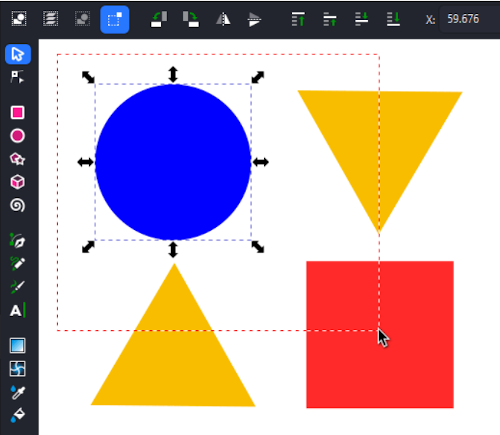Pick the Color dropper tool
500x435 pixels.
(17, 392)
